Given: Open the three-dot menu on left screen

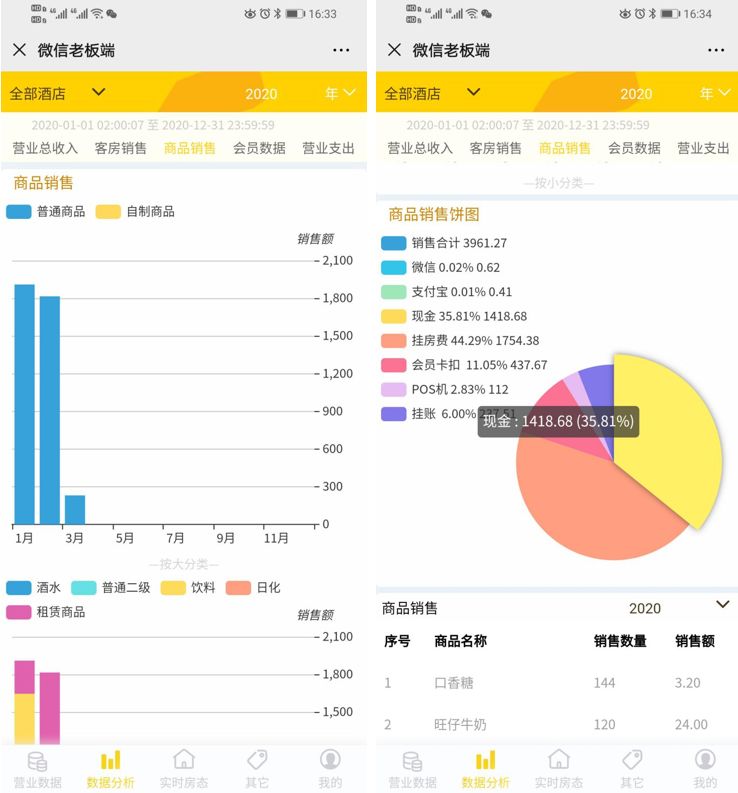Looking at the screenshot, I should click(x=341, y=50).
